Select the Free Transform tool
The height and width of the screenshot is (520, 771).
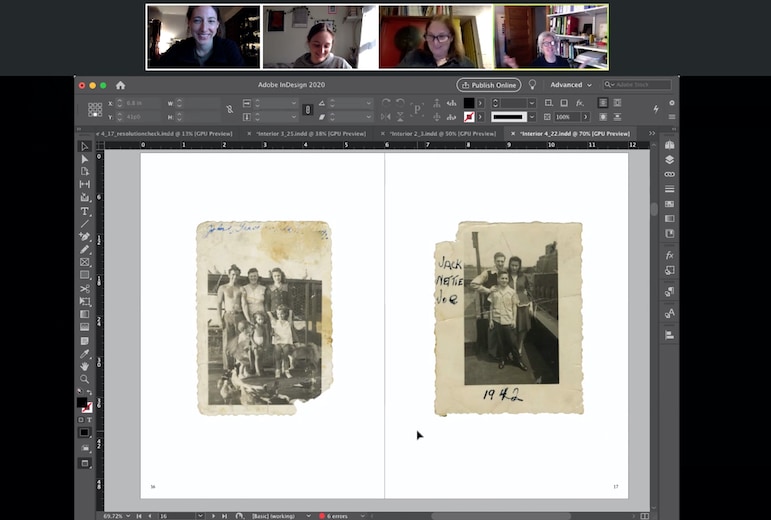click(84, 301)
